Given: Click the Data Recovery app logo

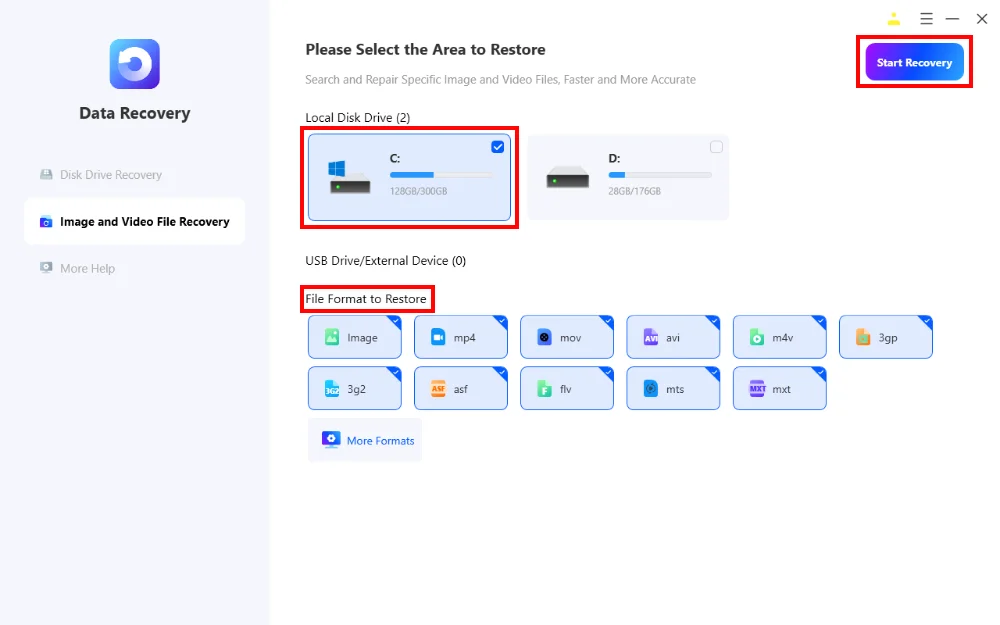Looking at the screenshot, I should (134, 64).
